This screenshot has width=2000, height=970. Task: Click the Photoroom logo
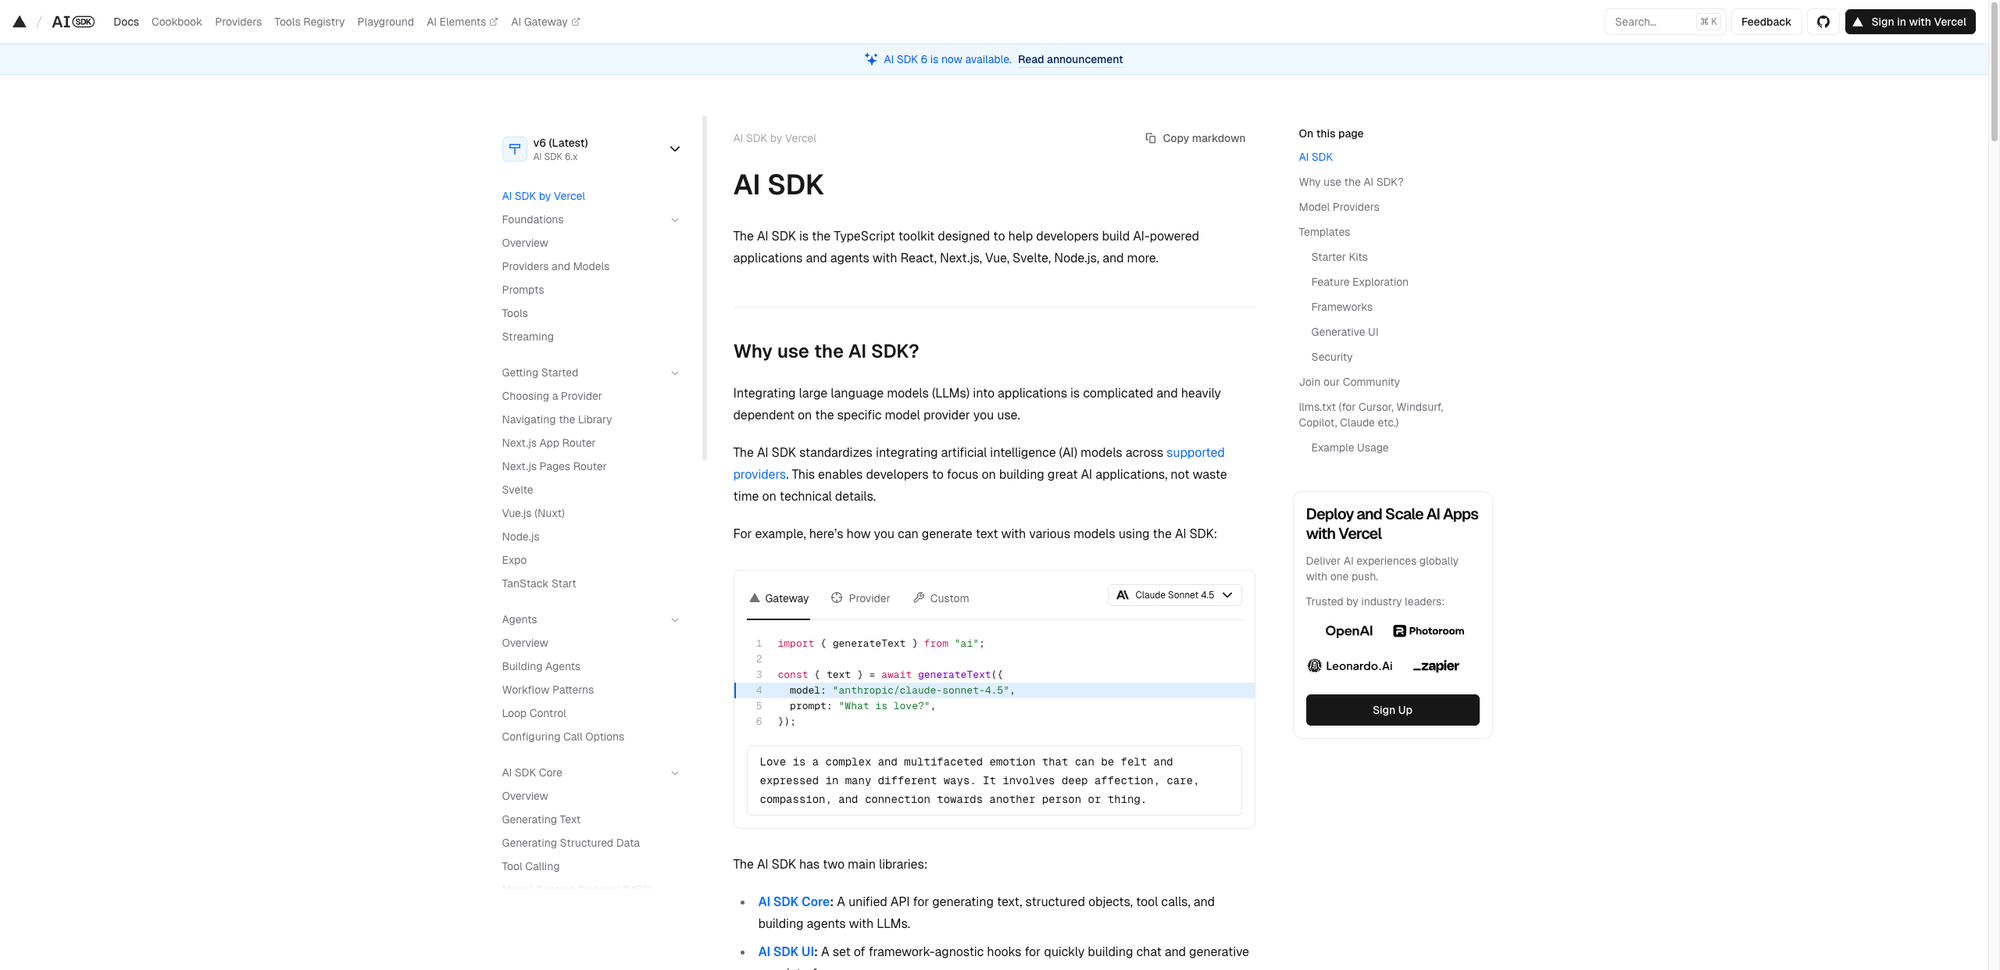[x=1428, y=631]
